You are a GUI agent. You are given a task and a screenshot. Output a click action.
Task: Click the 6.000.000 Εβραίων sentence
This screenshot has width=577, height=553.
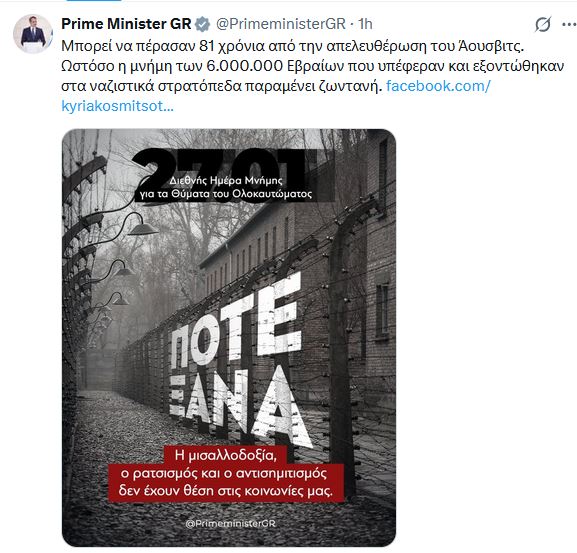pyautogui.click(x=312, y=66)
